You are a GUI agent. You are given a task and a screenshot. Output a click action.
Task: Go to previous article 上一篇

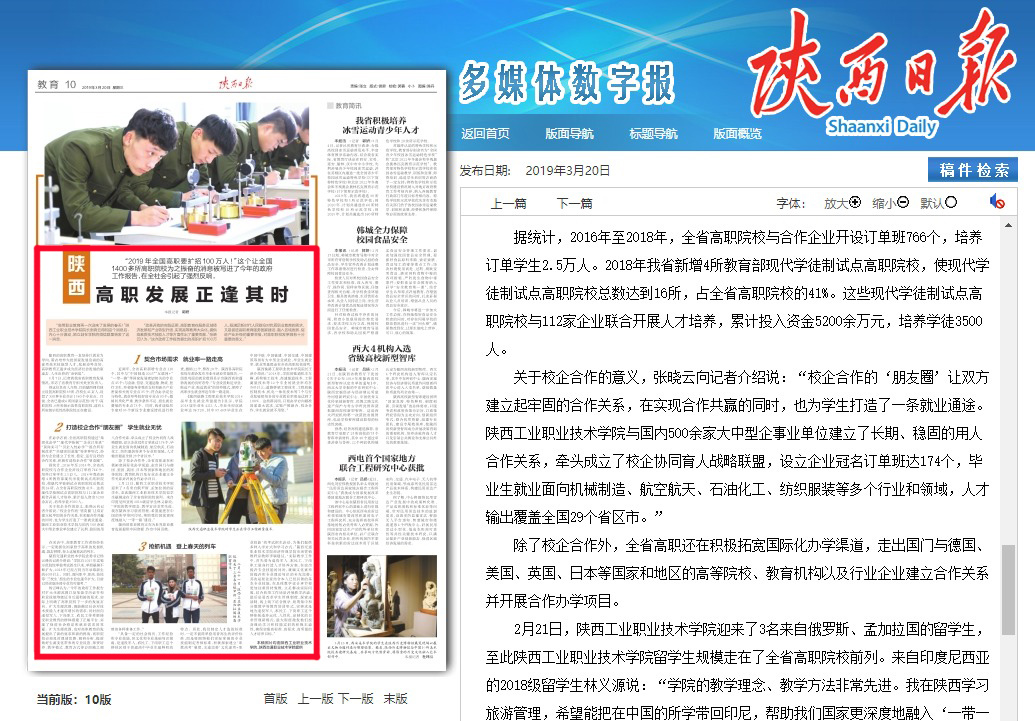[508, 203]
